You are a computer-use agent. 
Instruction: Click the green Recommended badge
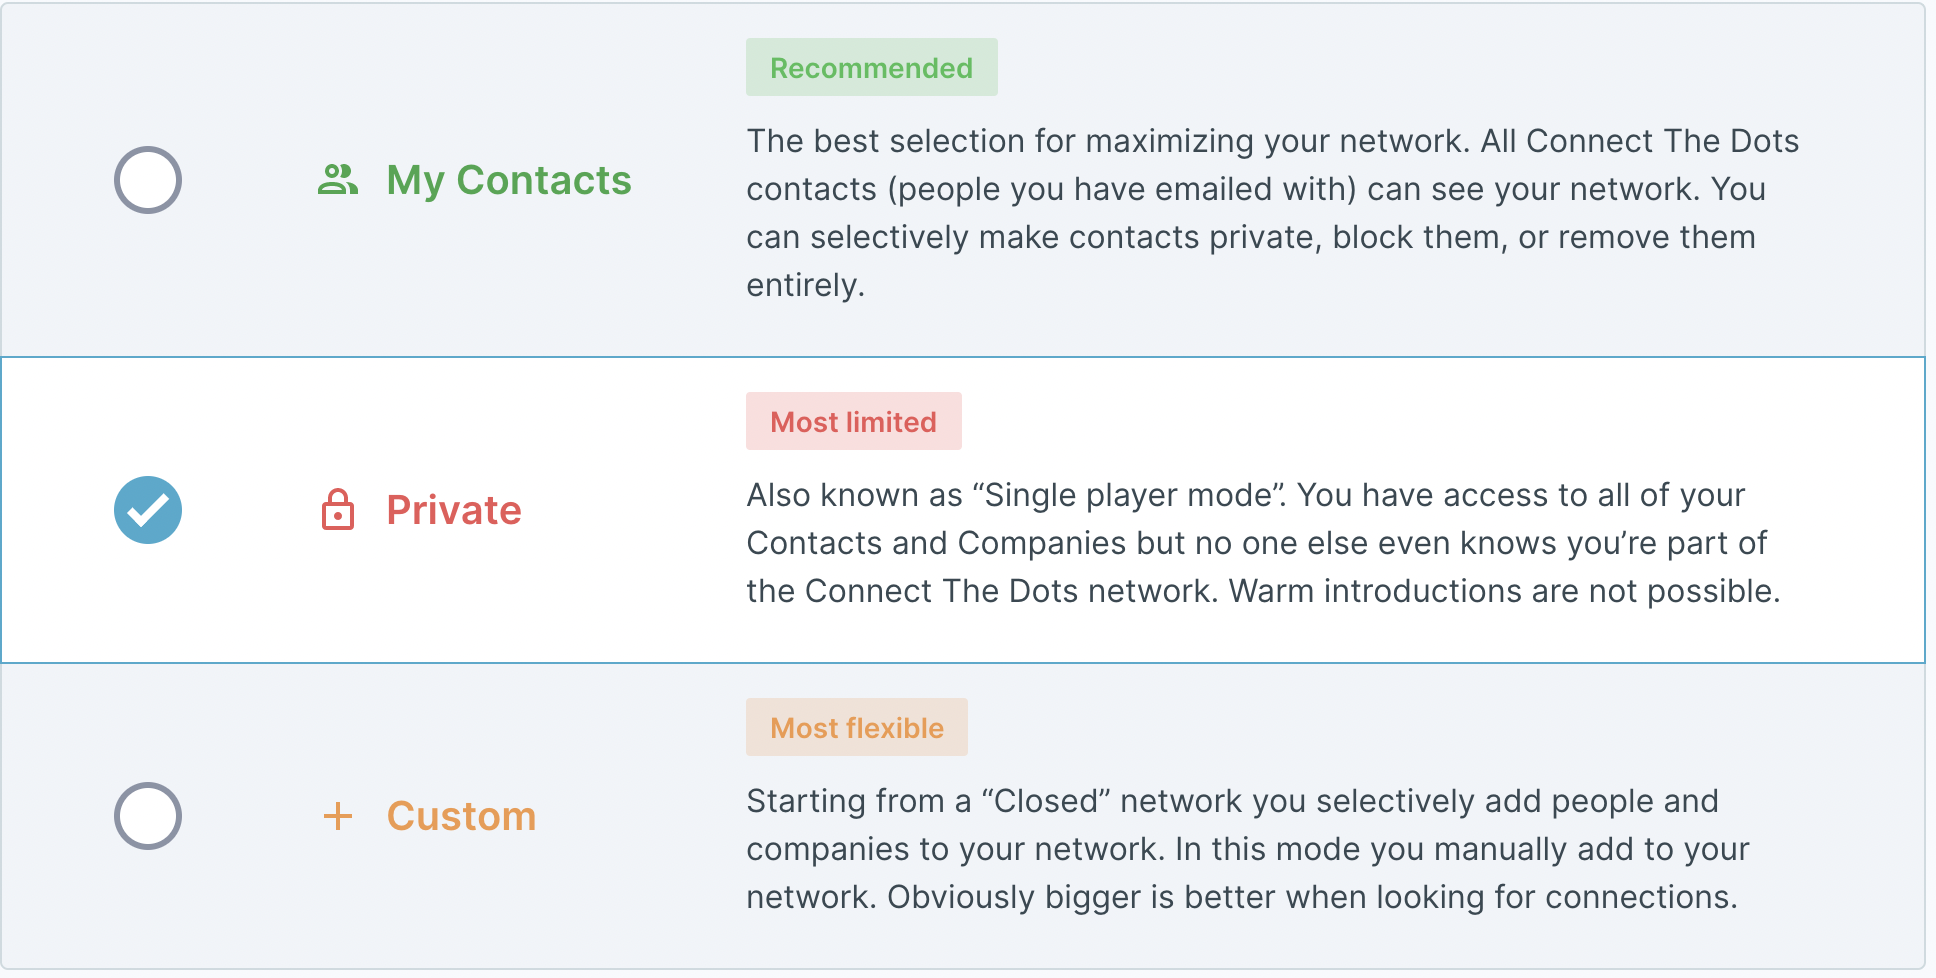click(871, 68)
